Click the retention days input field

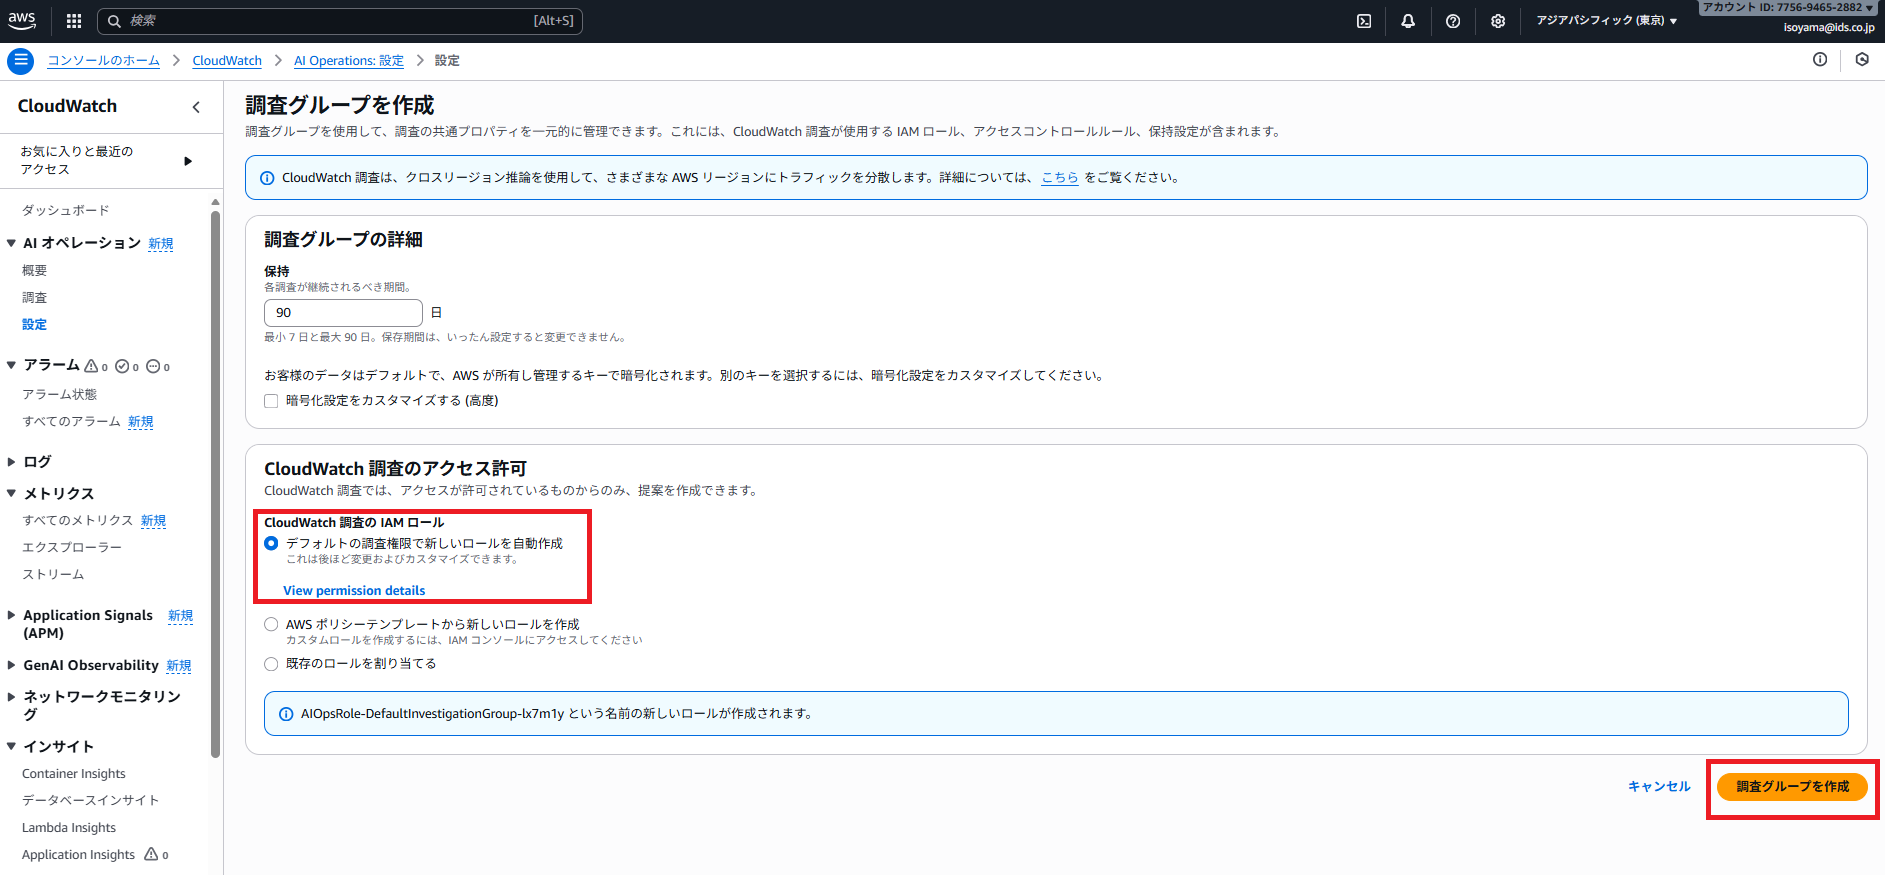coord(343,313)
